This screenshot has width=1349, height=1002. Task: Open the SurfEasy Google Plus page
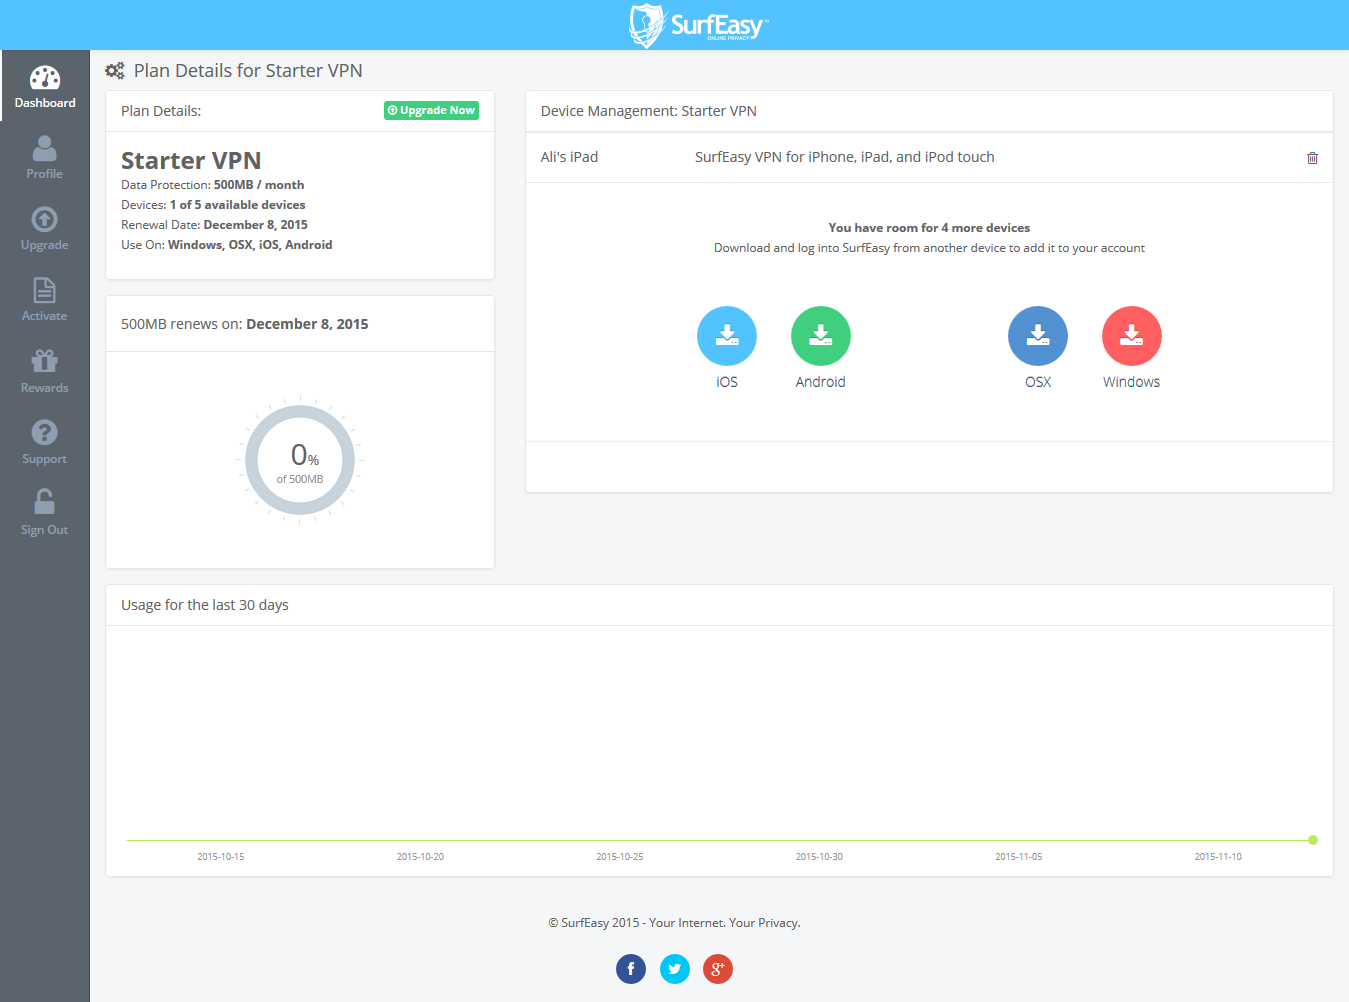[x=718, y=969]
